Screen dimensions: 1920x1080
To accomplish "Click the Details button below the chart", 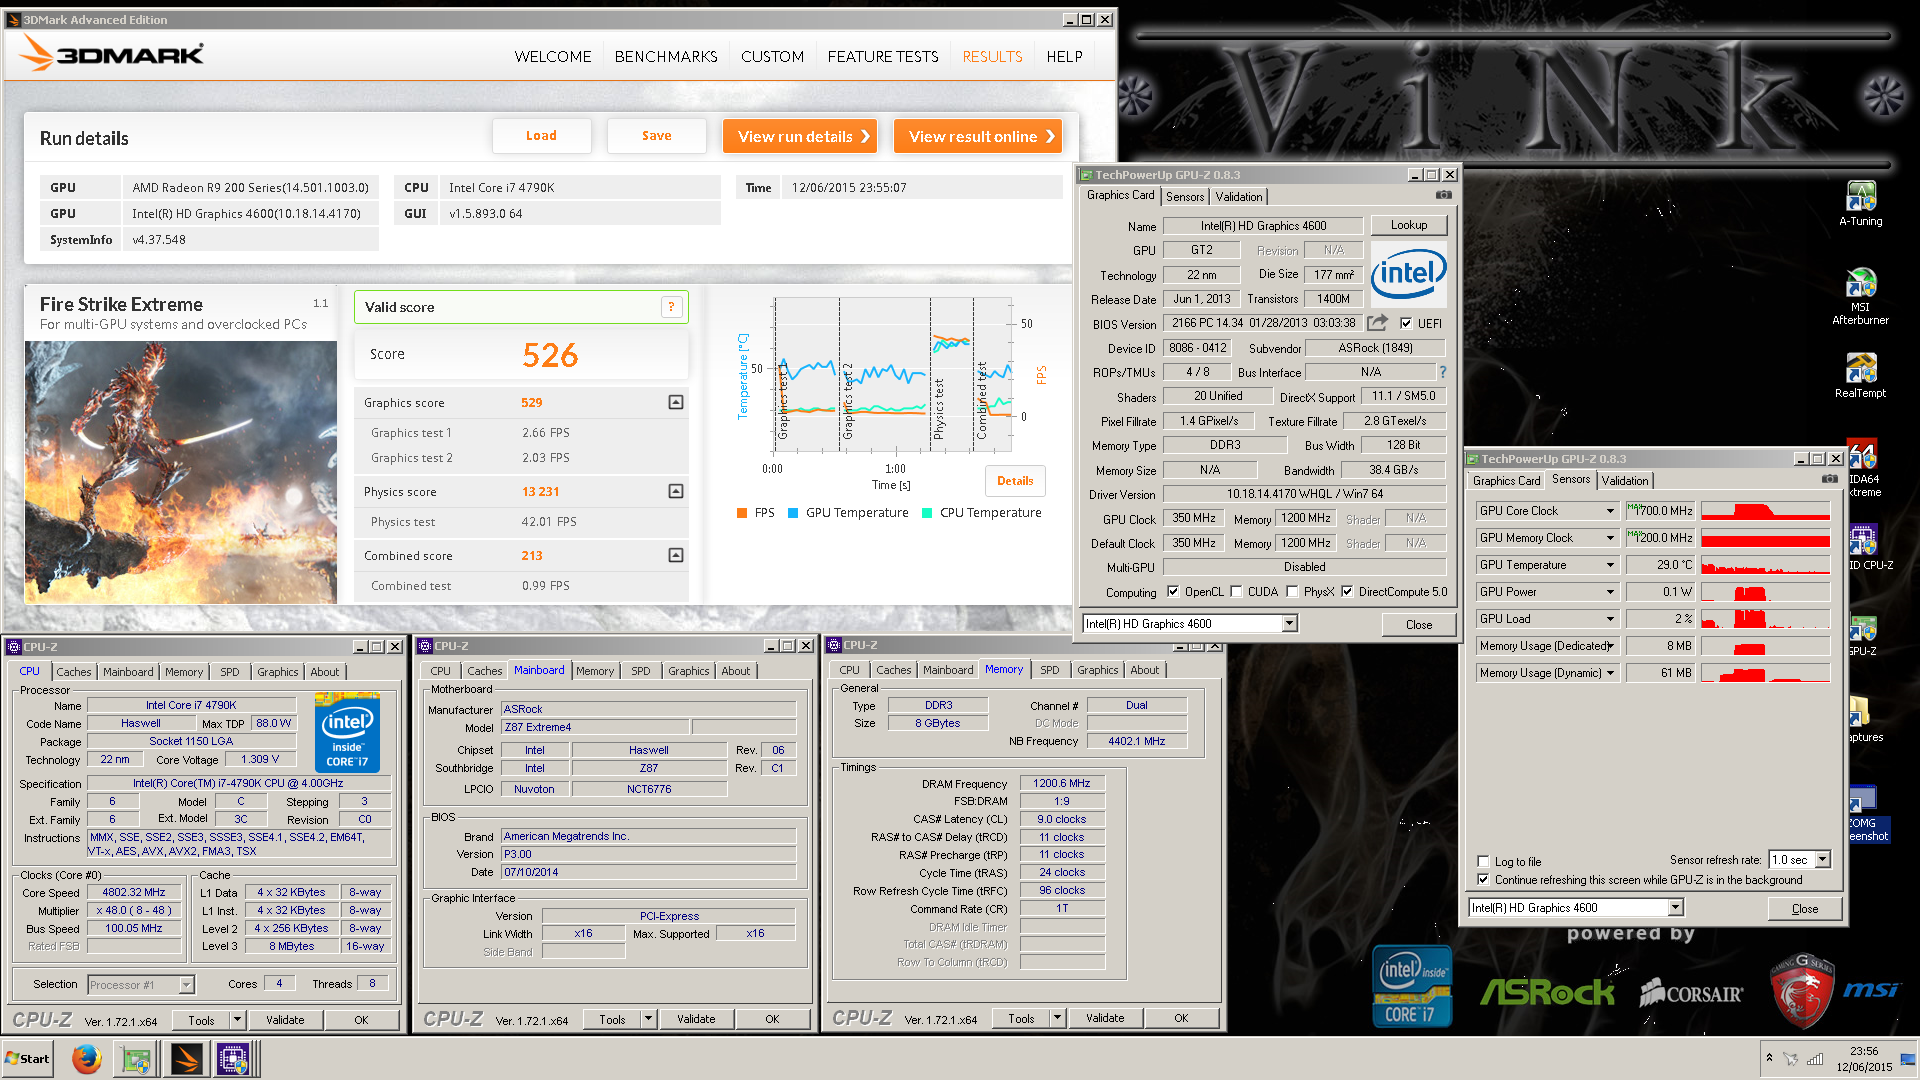I will 1015,481.
